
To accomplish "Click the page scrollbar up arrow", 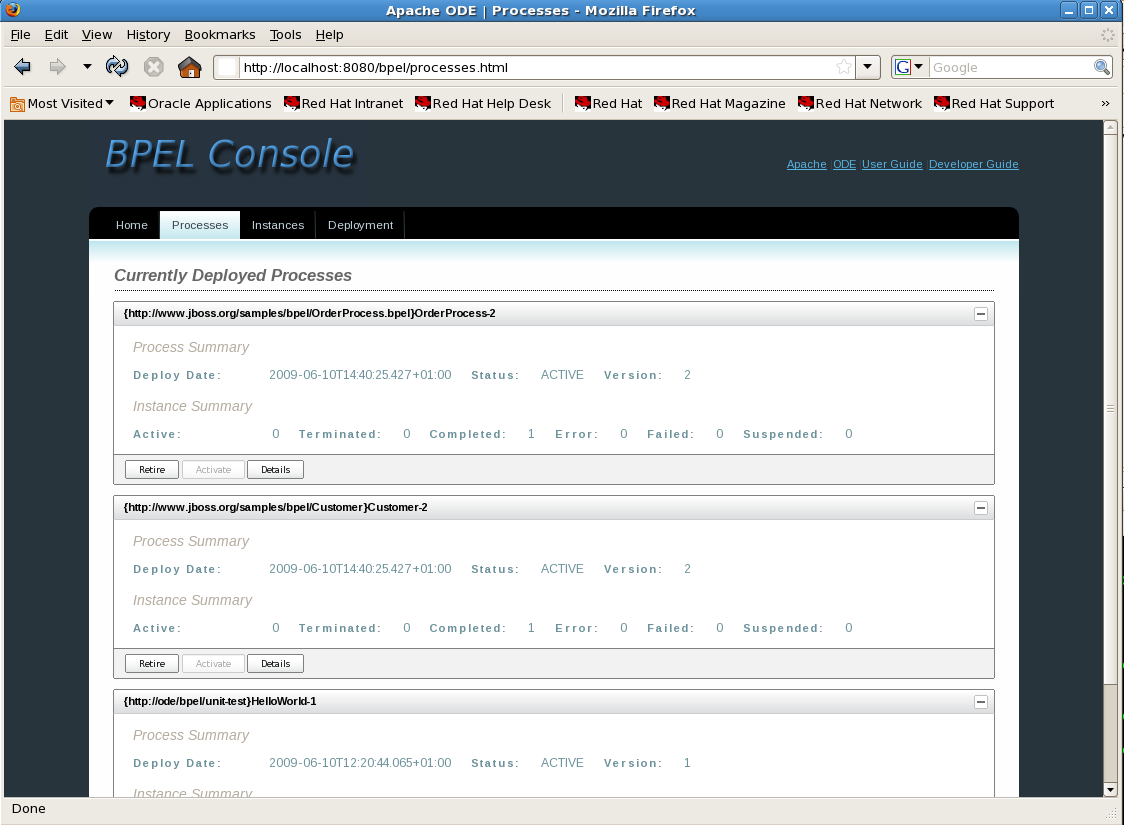I will point(1110,128).
